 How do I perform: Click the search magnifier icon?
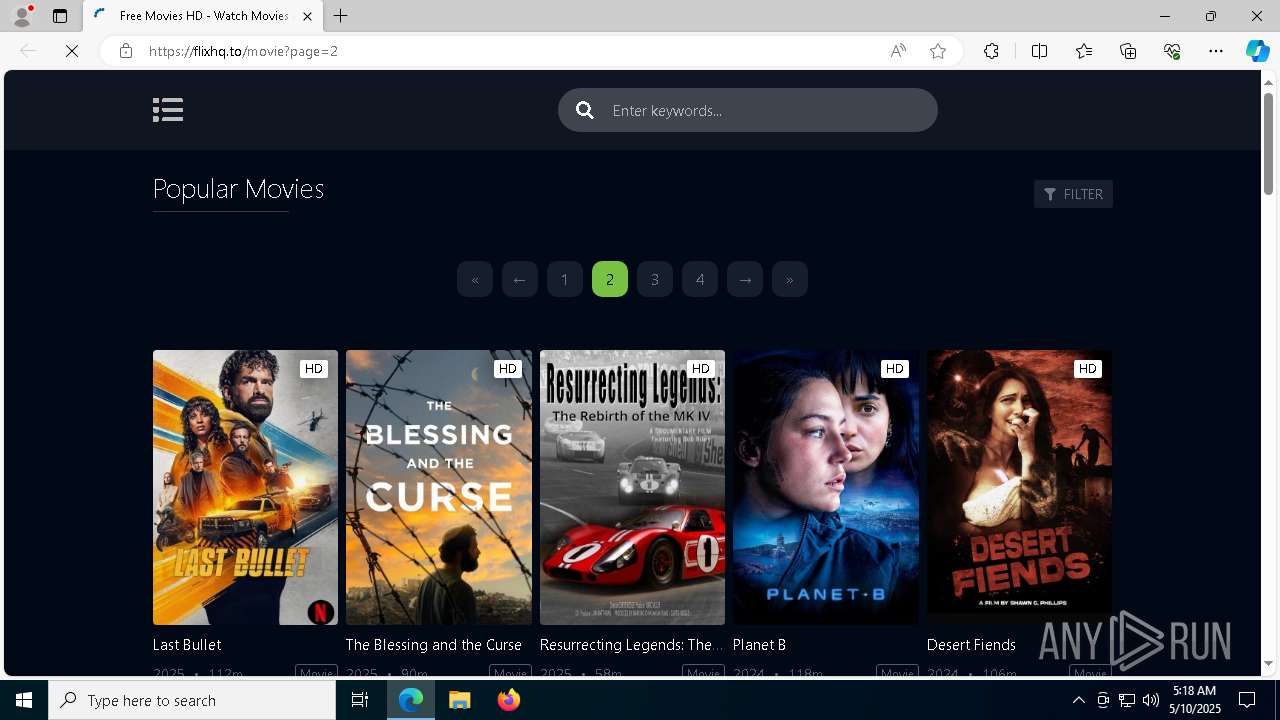[585, 110]
